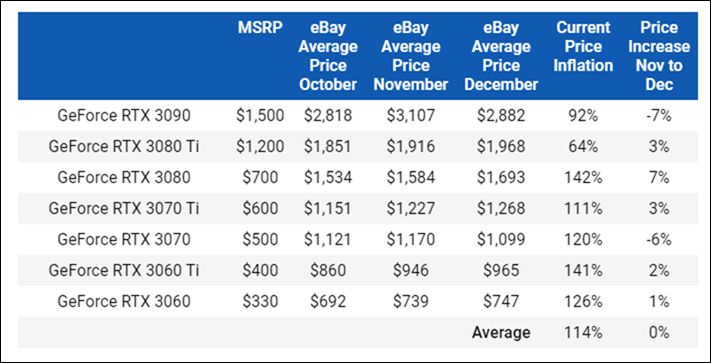Viewport: 711px width, 363px height.
Task: Click the GeForce RTX 3080 row label
Action: [124, 177]
